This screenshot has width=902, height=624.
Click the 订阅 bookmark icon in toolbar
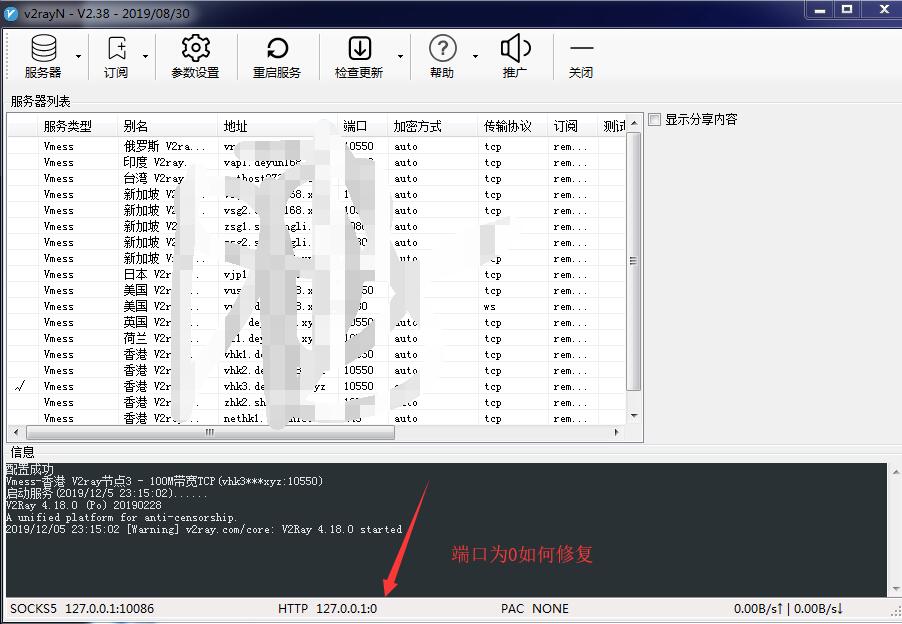tap(117, 48)
